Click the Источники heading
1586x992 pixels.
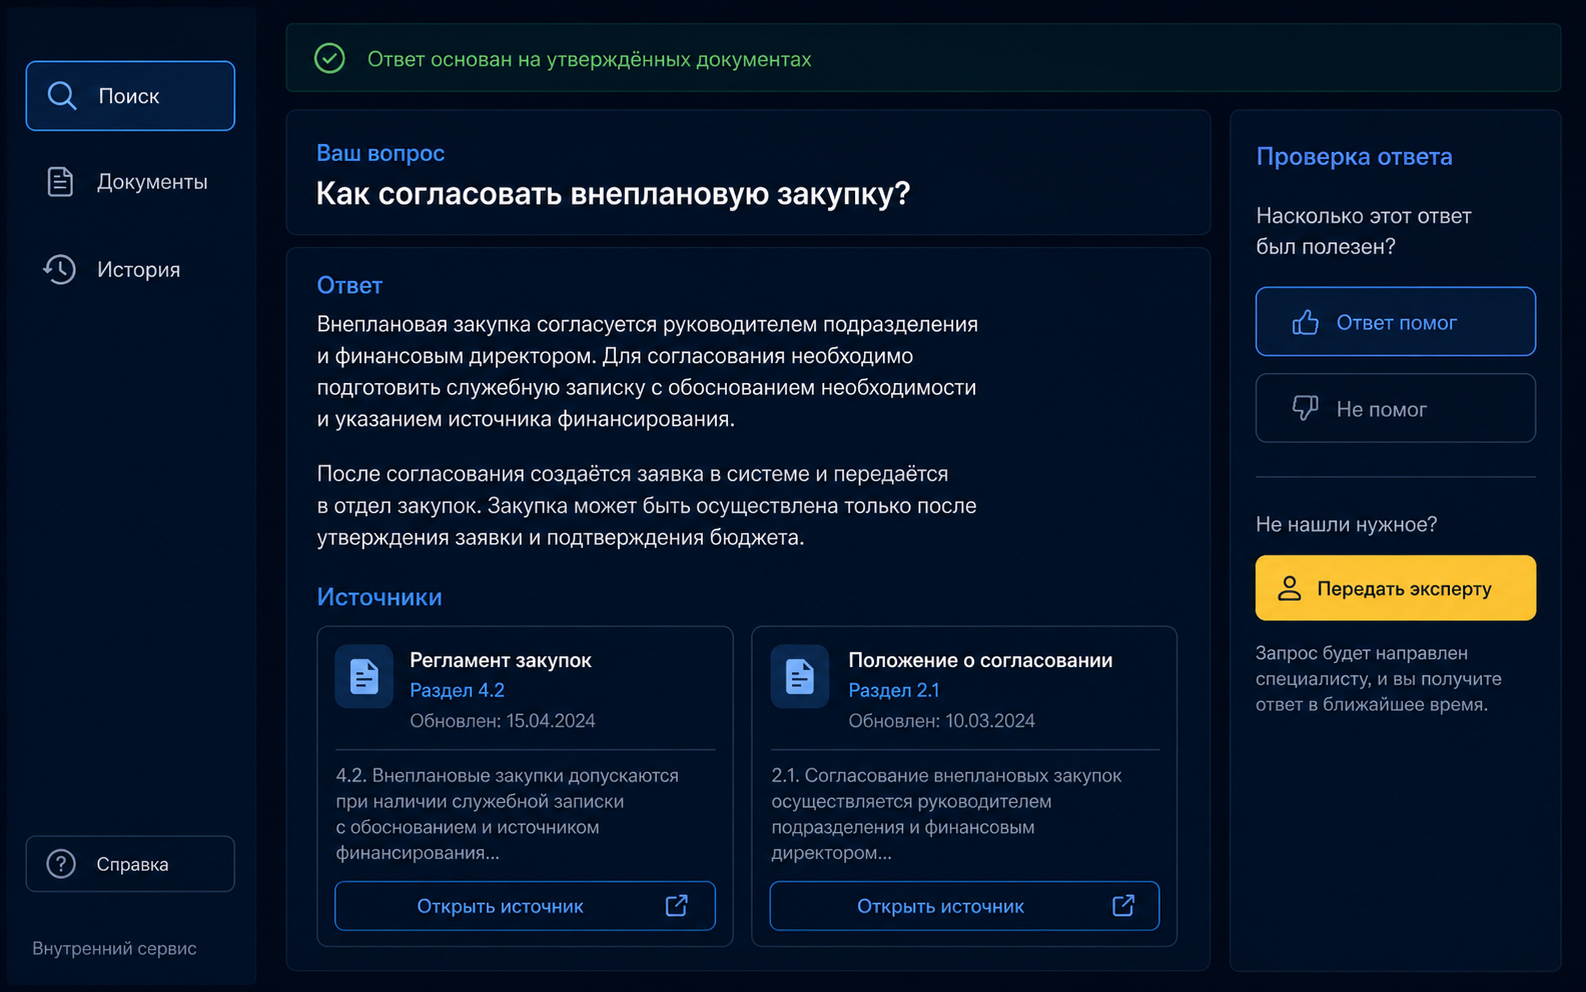[x=379, y=597]
